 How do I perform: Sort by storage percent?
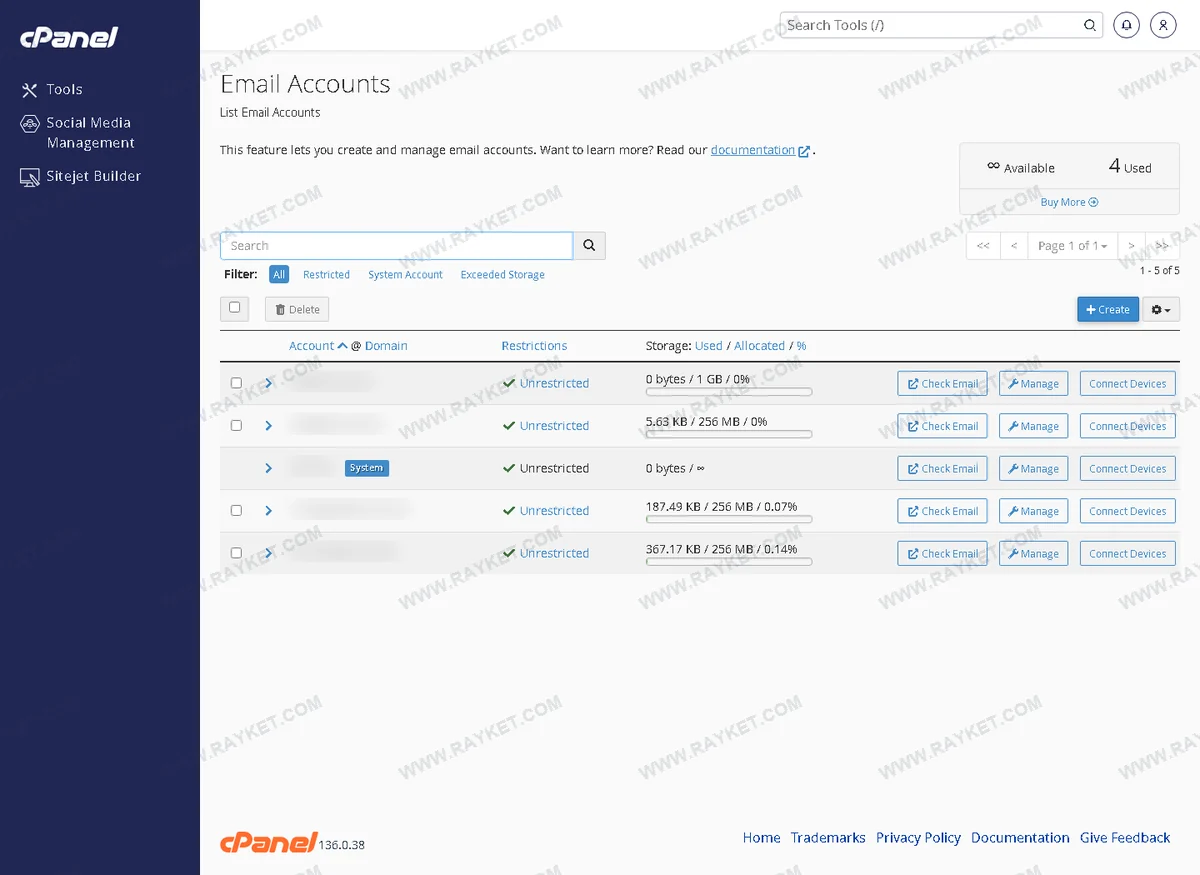(x=801, y=346)
